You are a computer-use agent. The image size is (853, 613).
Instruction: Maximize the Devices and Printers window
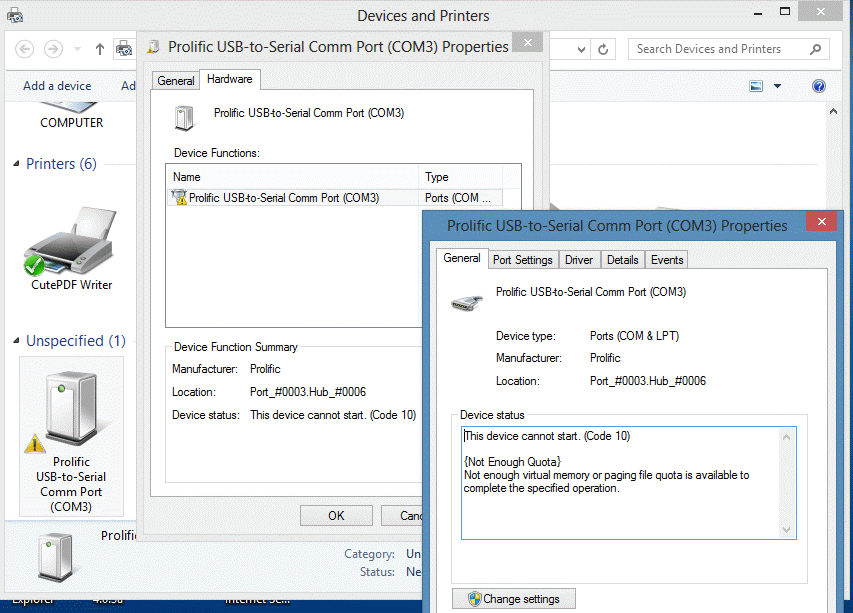[x=784, y=11]
